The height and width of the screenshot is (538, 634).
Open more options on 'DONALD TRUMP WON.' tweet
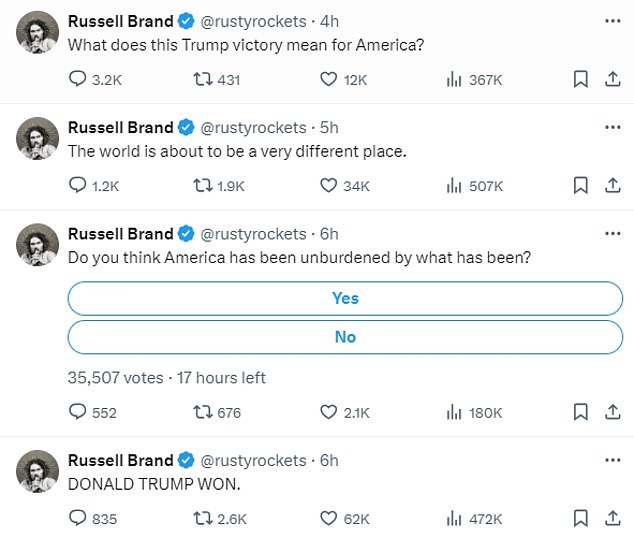pyautogui.click(x=612, y=460)
